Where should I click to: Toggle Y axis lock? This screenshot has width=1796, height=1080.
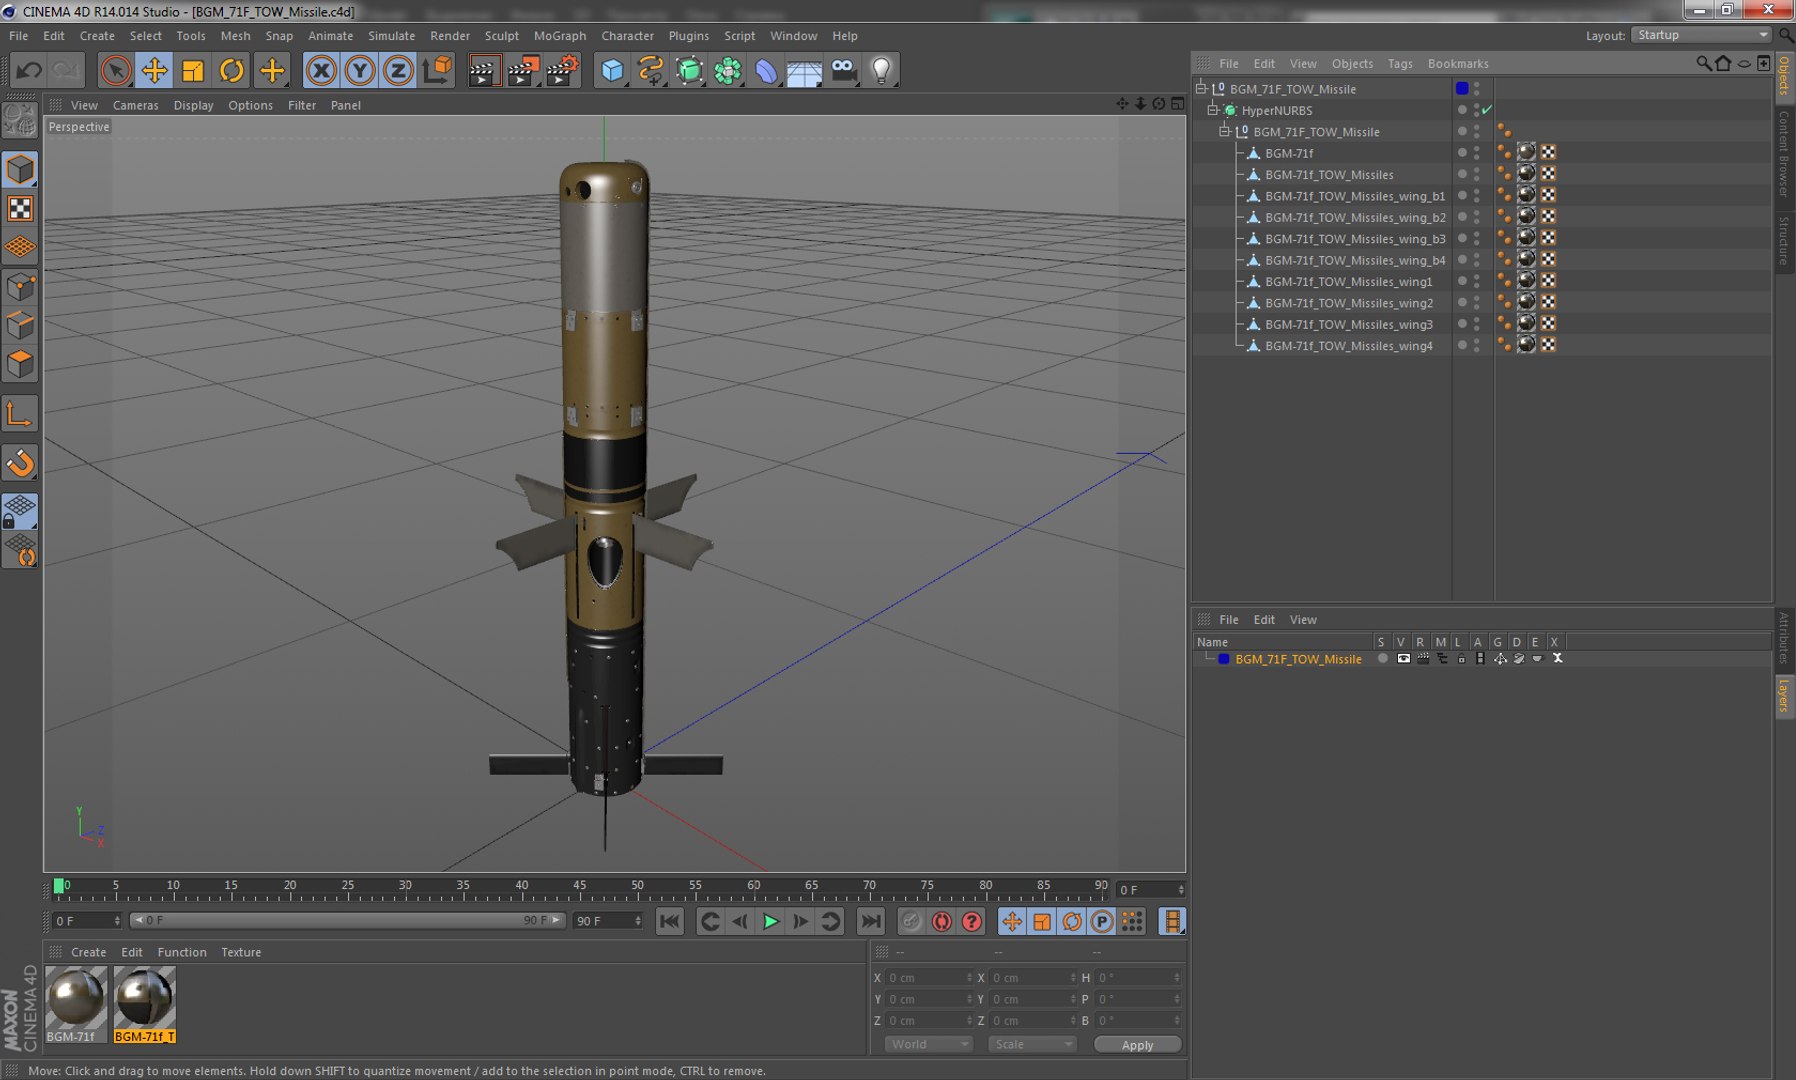360,70
